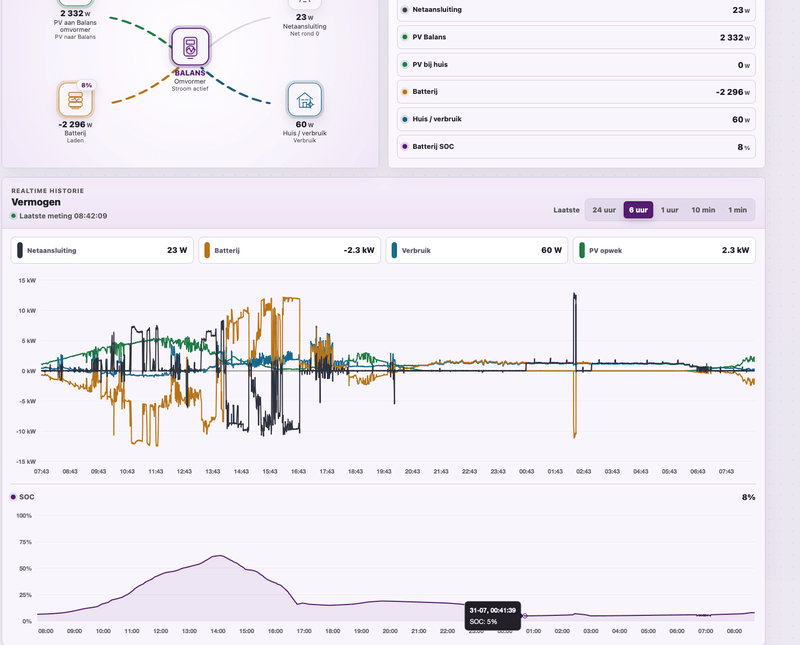Click the "15 kW" power axis label
This screenshot has width=800, height=645.
click(27, 280)
